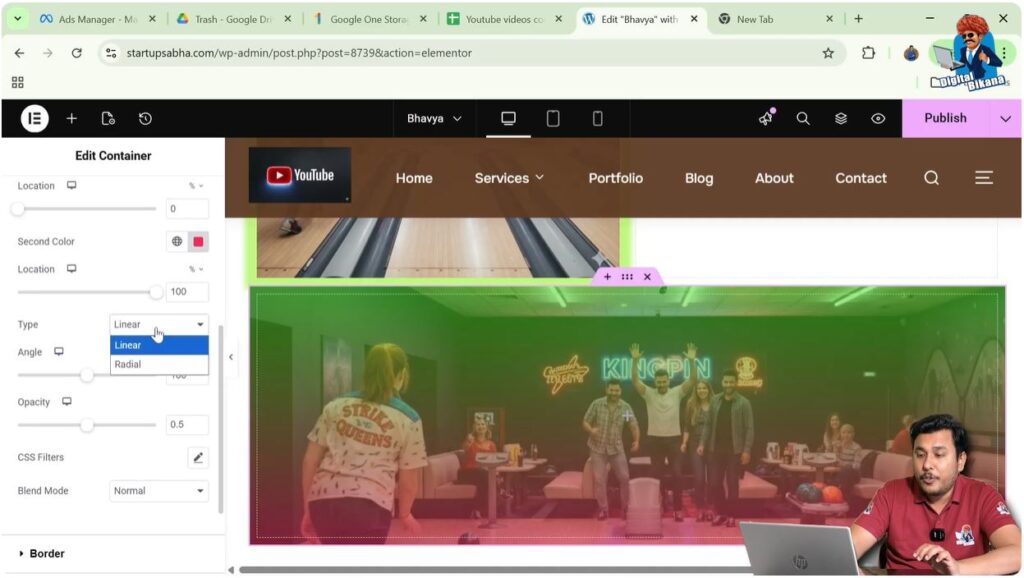The width and height of the screenshot is (1024, 578).
Task: Edit CSS Filters with pencil icon
Action: [x=198, y=457]
